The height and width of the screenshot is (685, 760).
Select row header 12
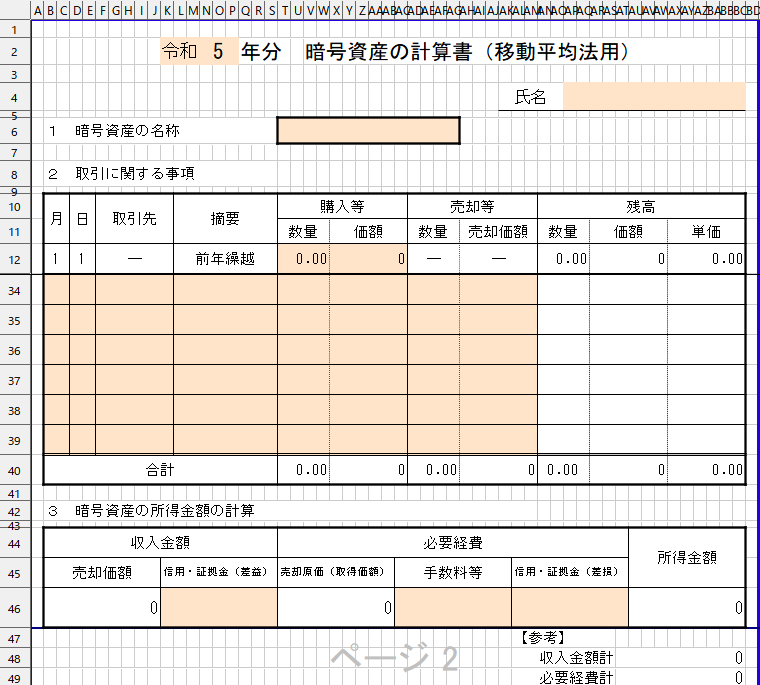point(15,259)
